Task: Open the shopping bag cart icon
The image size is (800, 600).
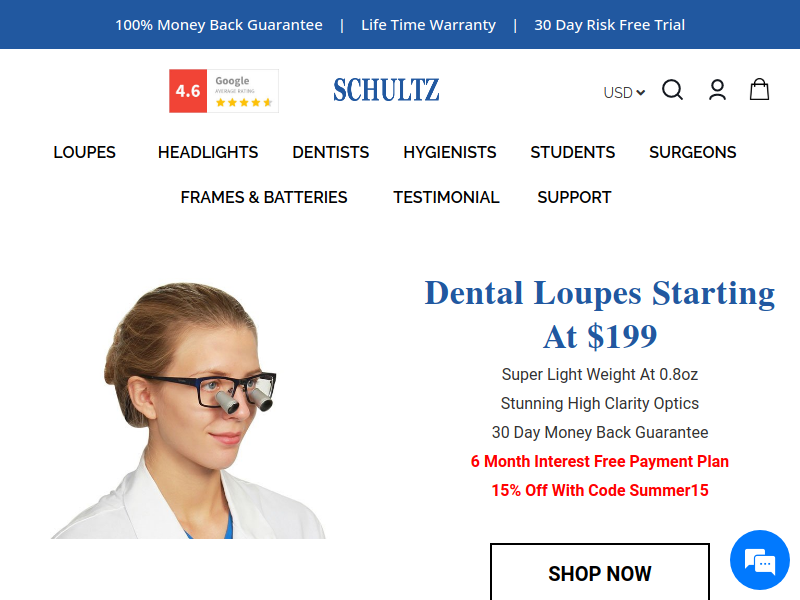Action: click(759, 89)
